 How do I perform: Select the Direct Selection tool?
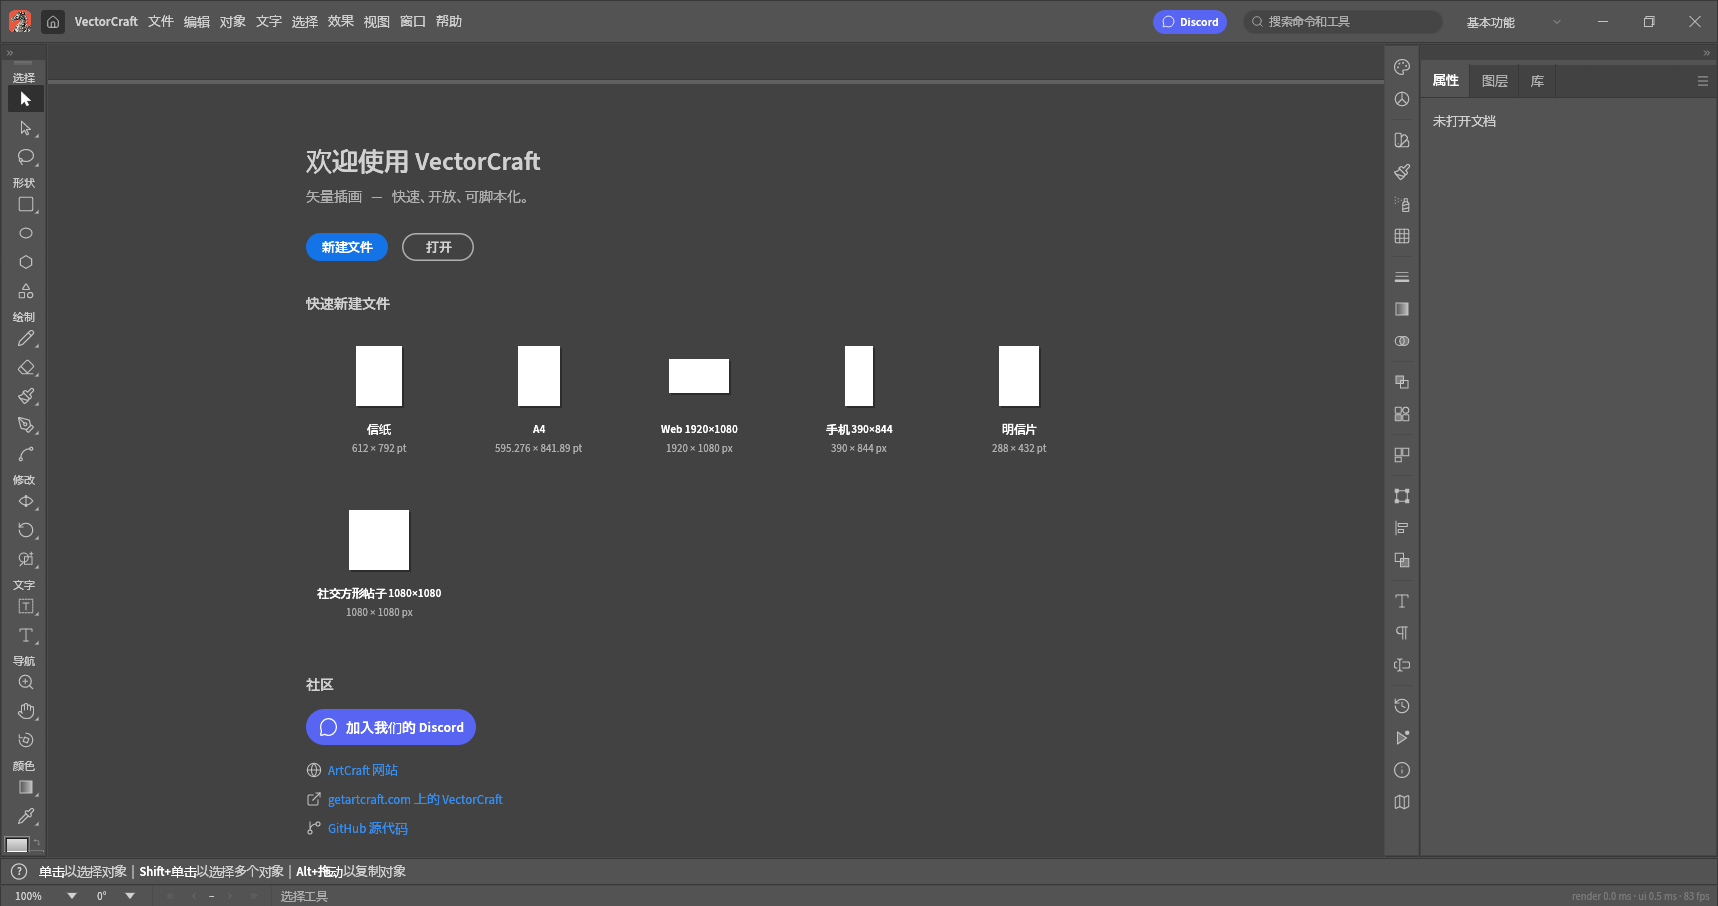(26, 128)
